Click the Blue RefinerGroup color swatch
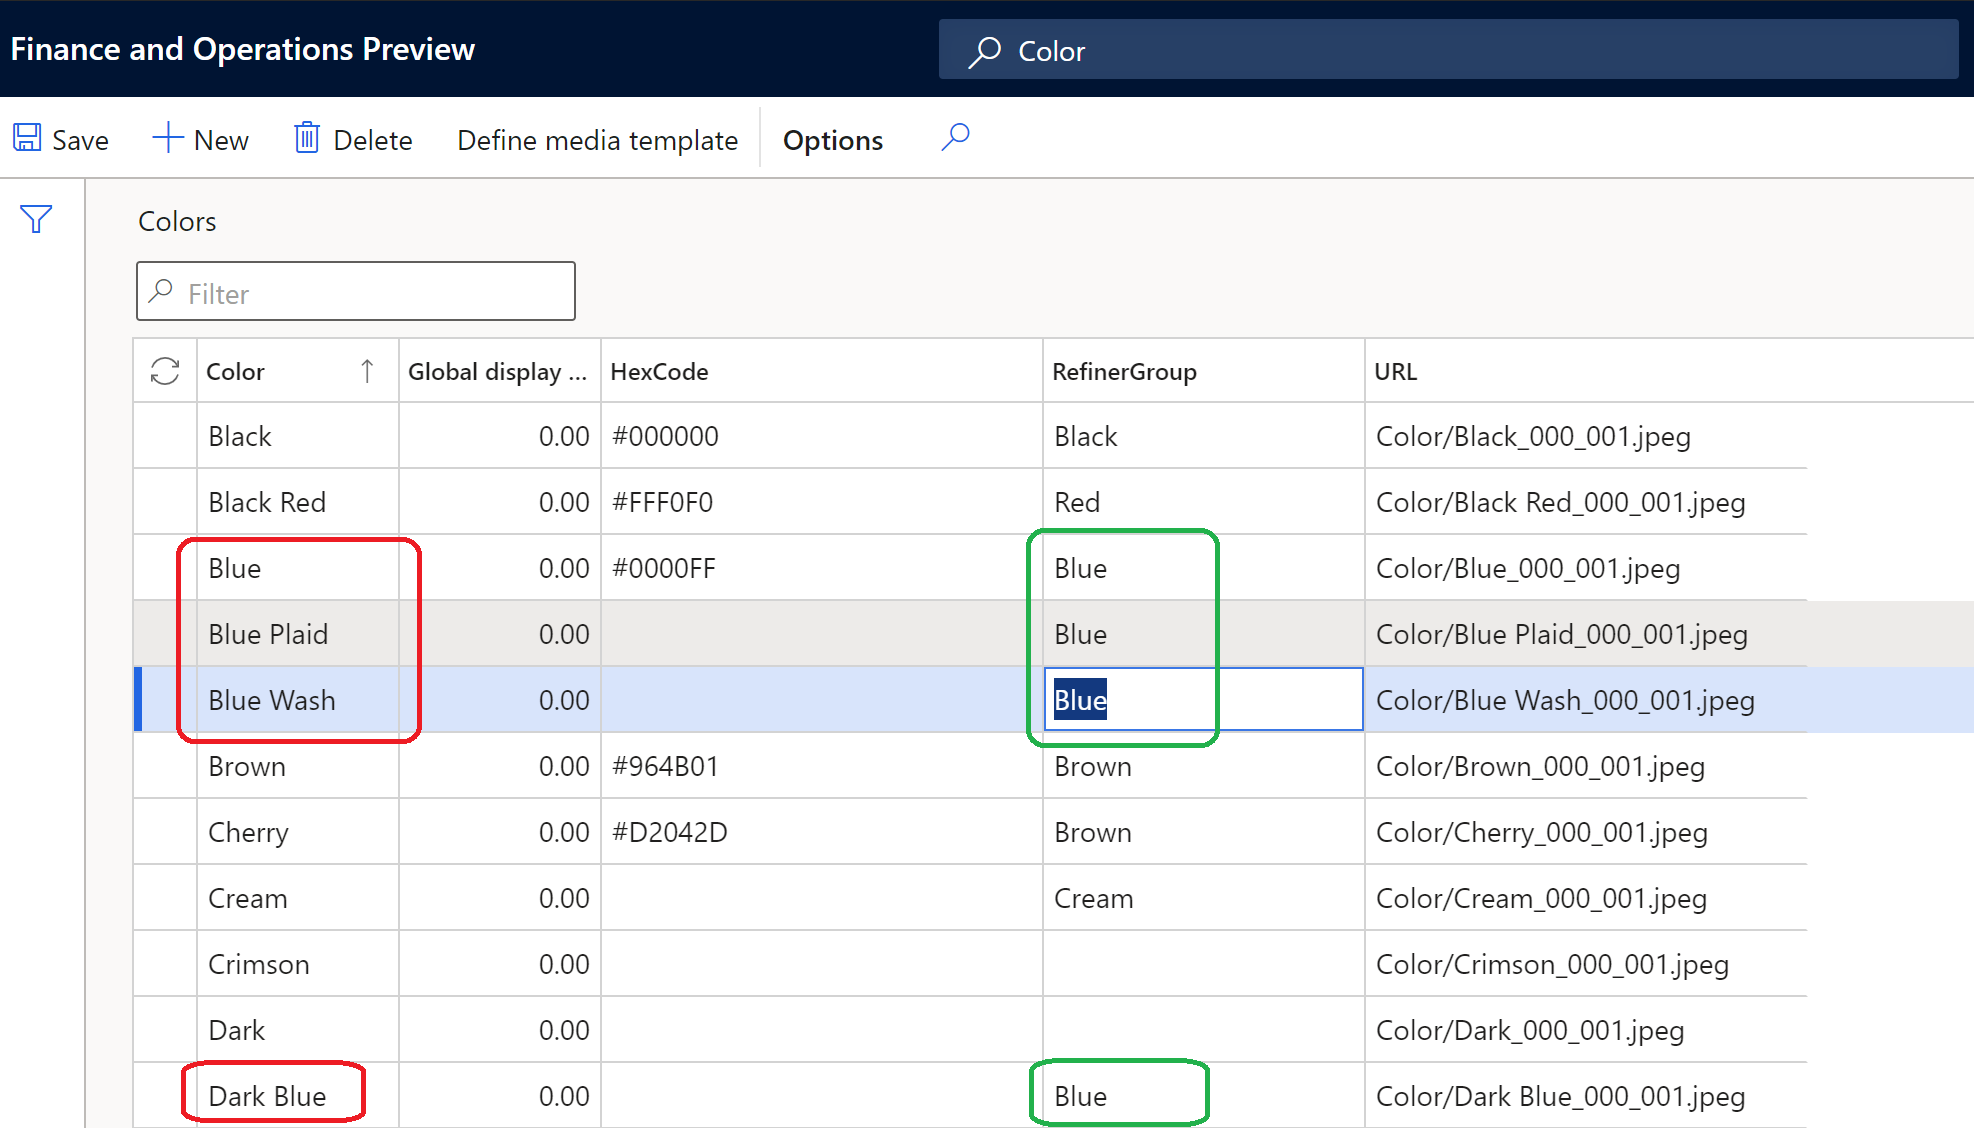This screenshot has width=1974, height=1128. click(x=1078, y=700)
